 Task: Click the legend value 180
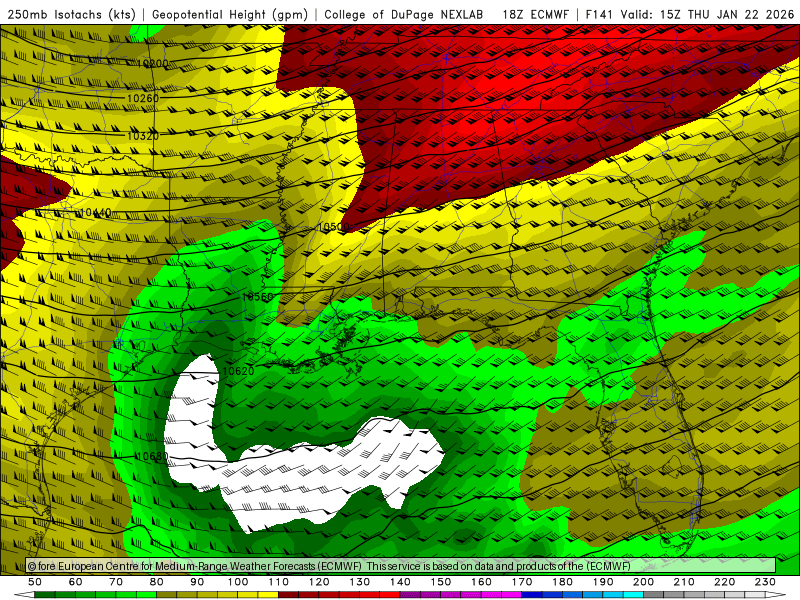tap(562, 582)
